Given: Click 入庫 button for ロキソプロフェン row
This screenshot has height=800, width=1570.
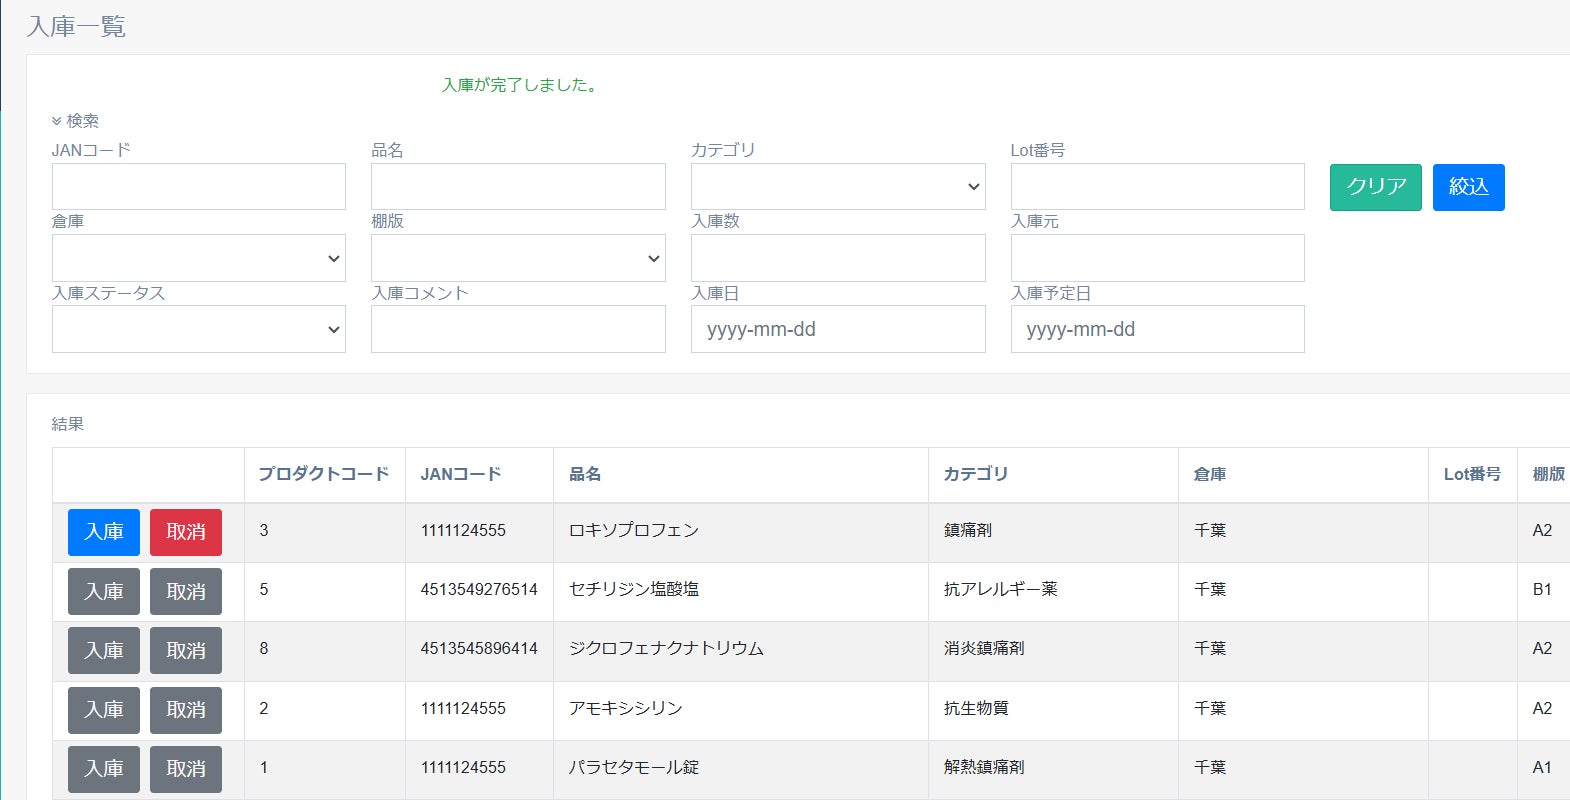Looking at the screenshot, I should point(104,532).
